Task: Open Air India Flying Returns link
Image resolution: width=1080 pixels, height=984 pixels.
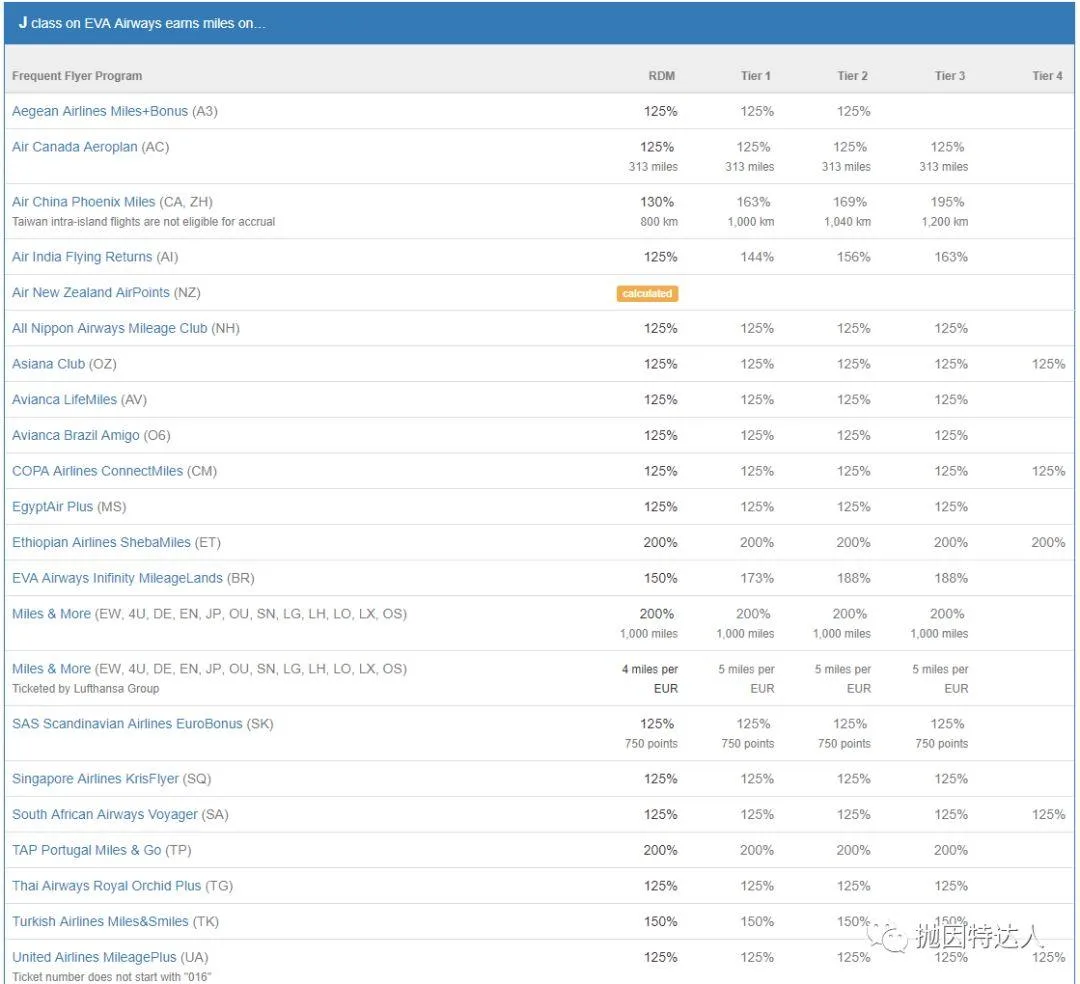Action: tap(82, 257)
